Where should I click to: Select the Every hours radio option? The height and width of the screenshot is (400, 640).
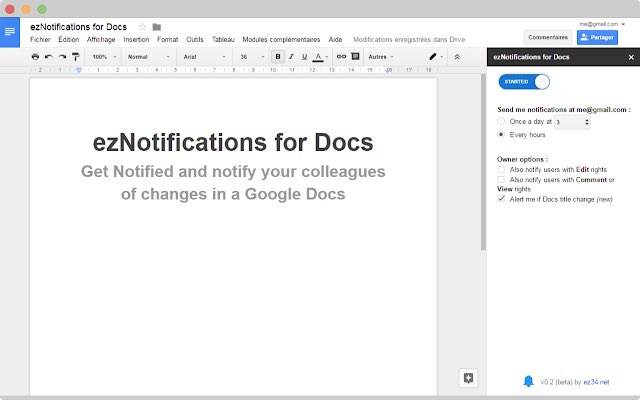coord(501,134)
